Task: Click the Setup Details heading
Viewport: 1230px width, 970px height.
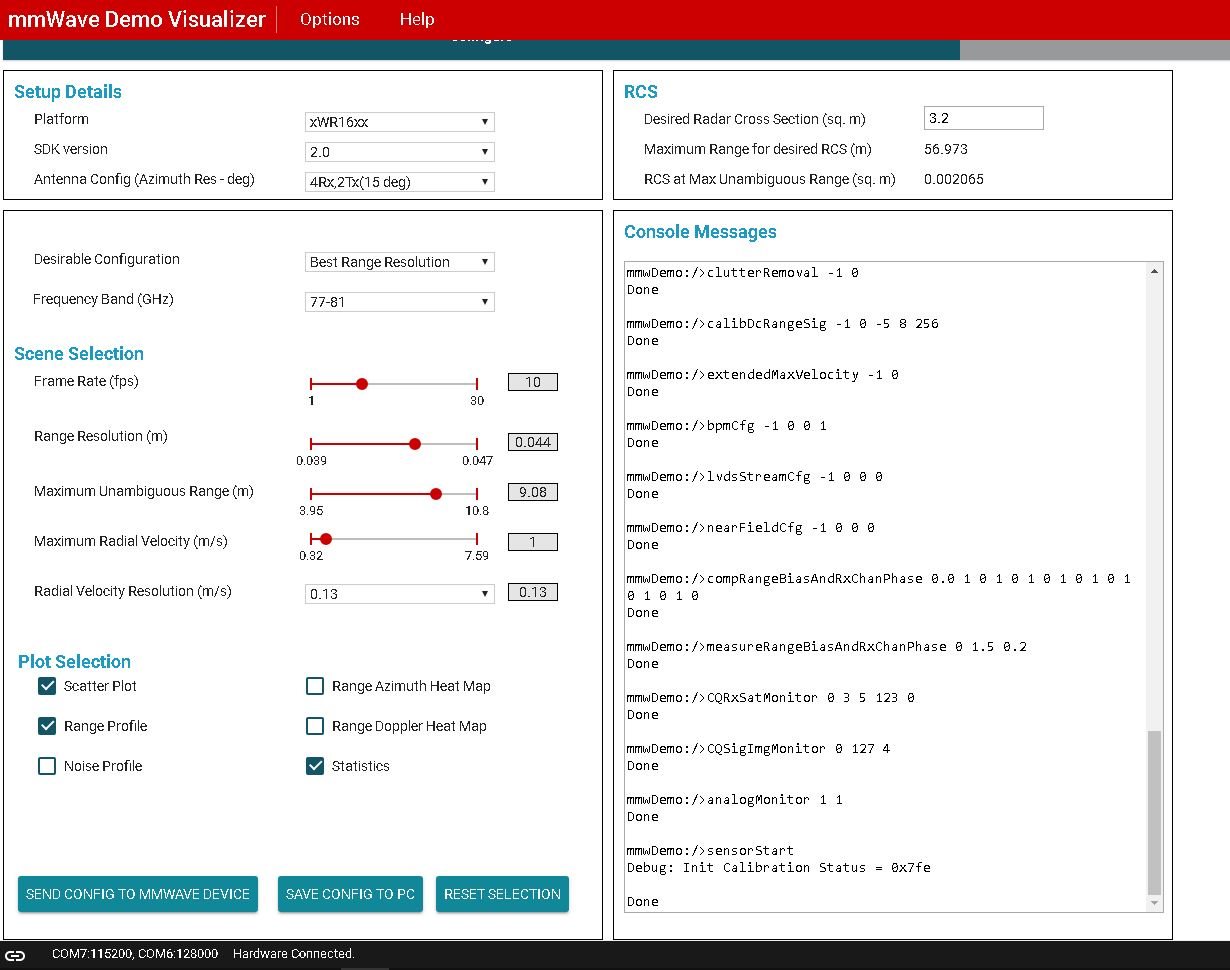Action: 68,92
